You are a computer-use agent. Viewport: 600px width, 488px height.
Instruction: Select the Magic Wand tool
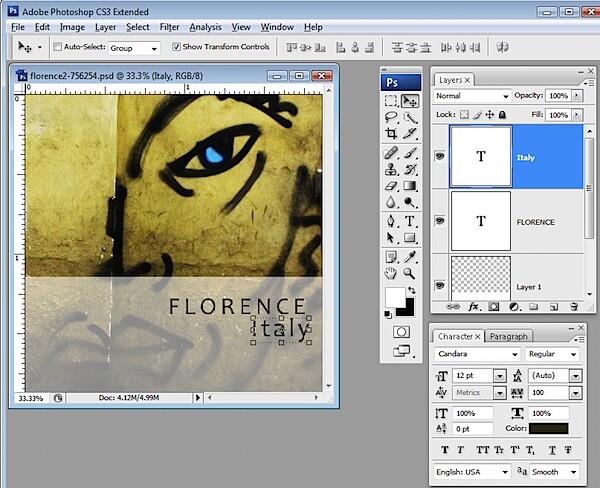point(409,117)
